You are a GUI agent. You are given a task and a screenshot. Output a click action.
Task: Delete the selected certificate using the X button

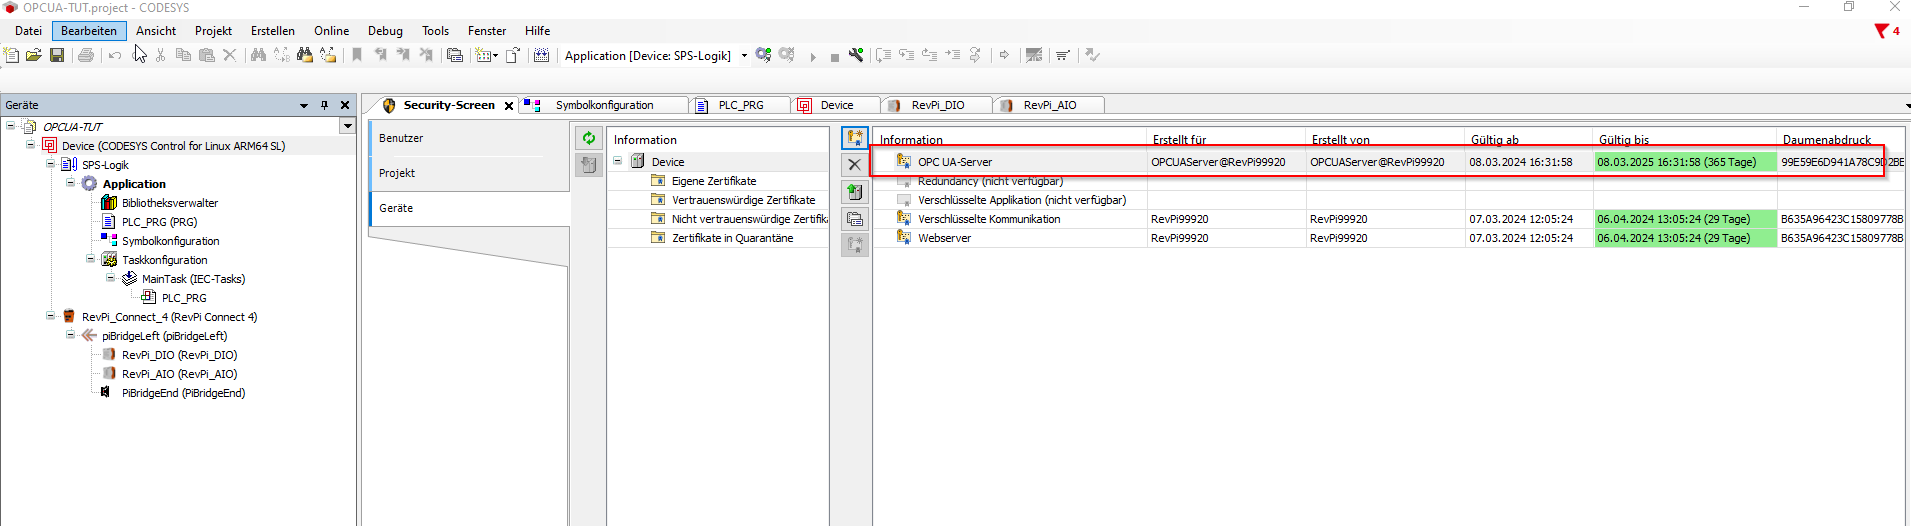pyautogui.click(x=855, y=165)
